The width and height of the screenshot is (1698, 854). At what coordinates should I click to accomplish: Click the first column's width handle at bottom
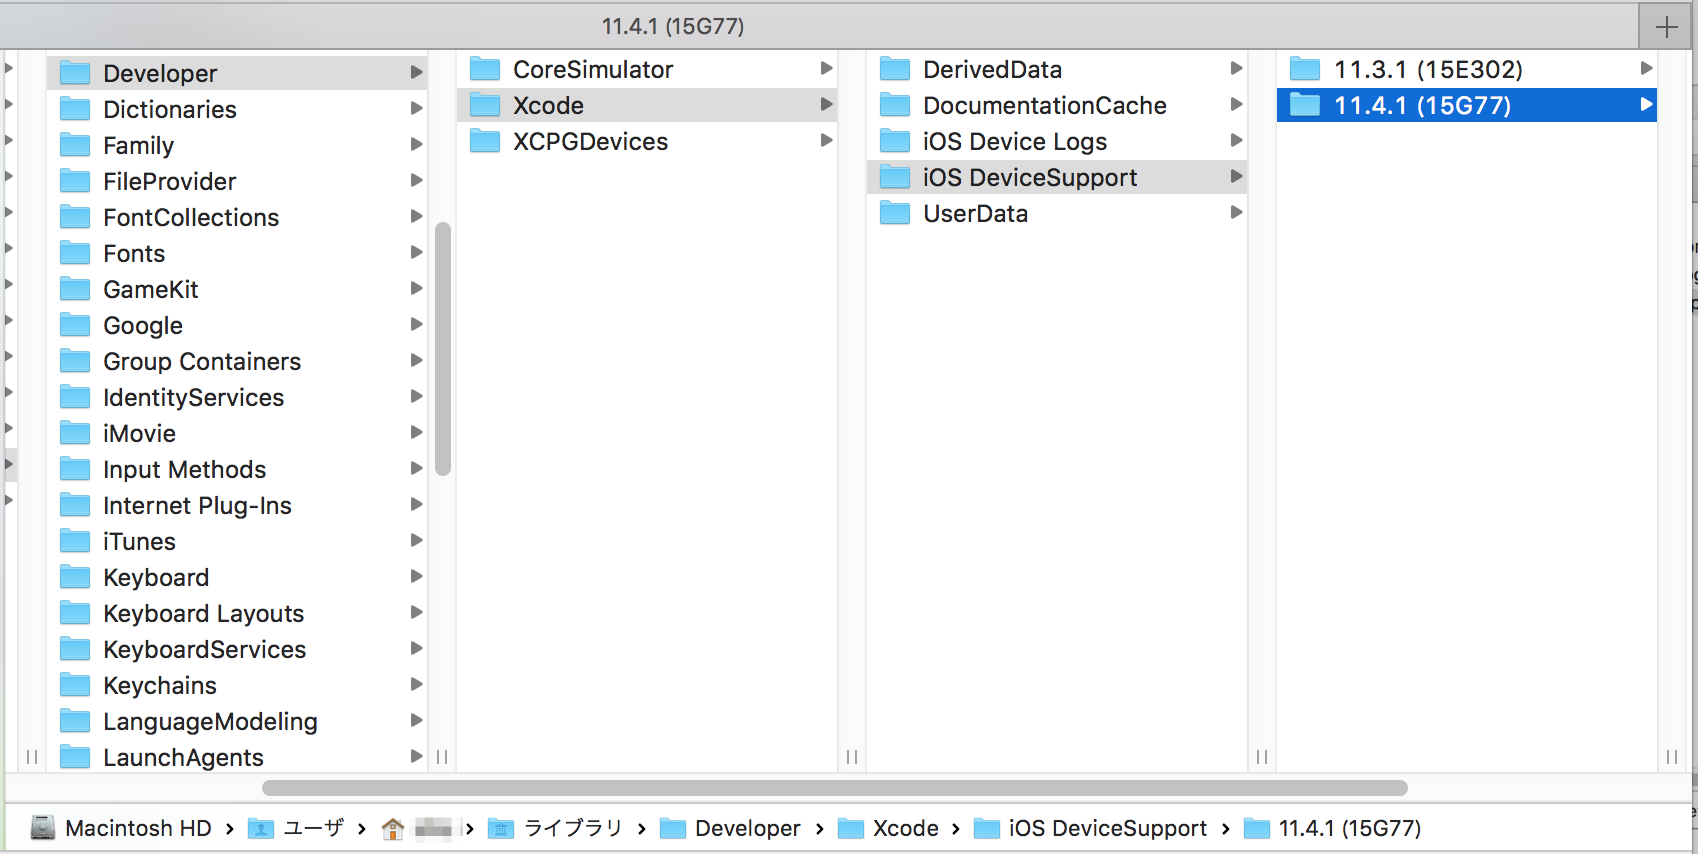[x=442, y=757]
